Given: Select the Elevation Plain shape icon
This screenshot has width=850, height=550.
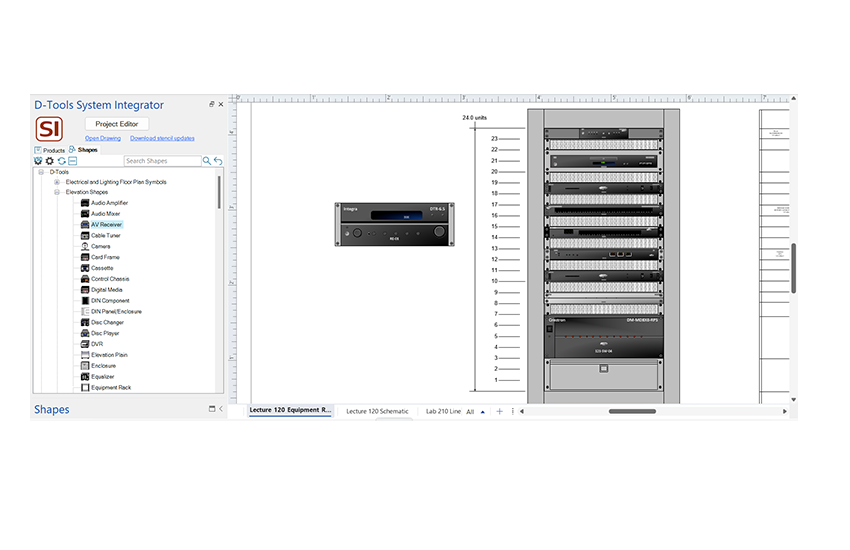Looking at the screenshot, I should pyautogui.click(x=85, y=354).
